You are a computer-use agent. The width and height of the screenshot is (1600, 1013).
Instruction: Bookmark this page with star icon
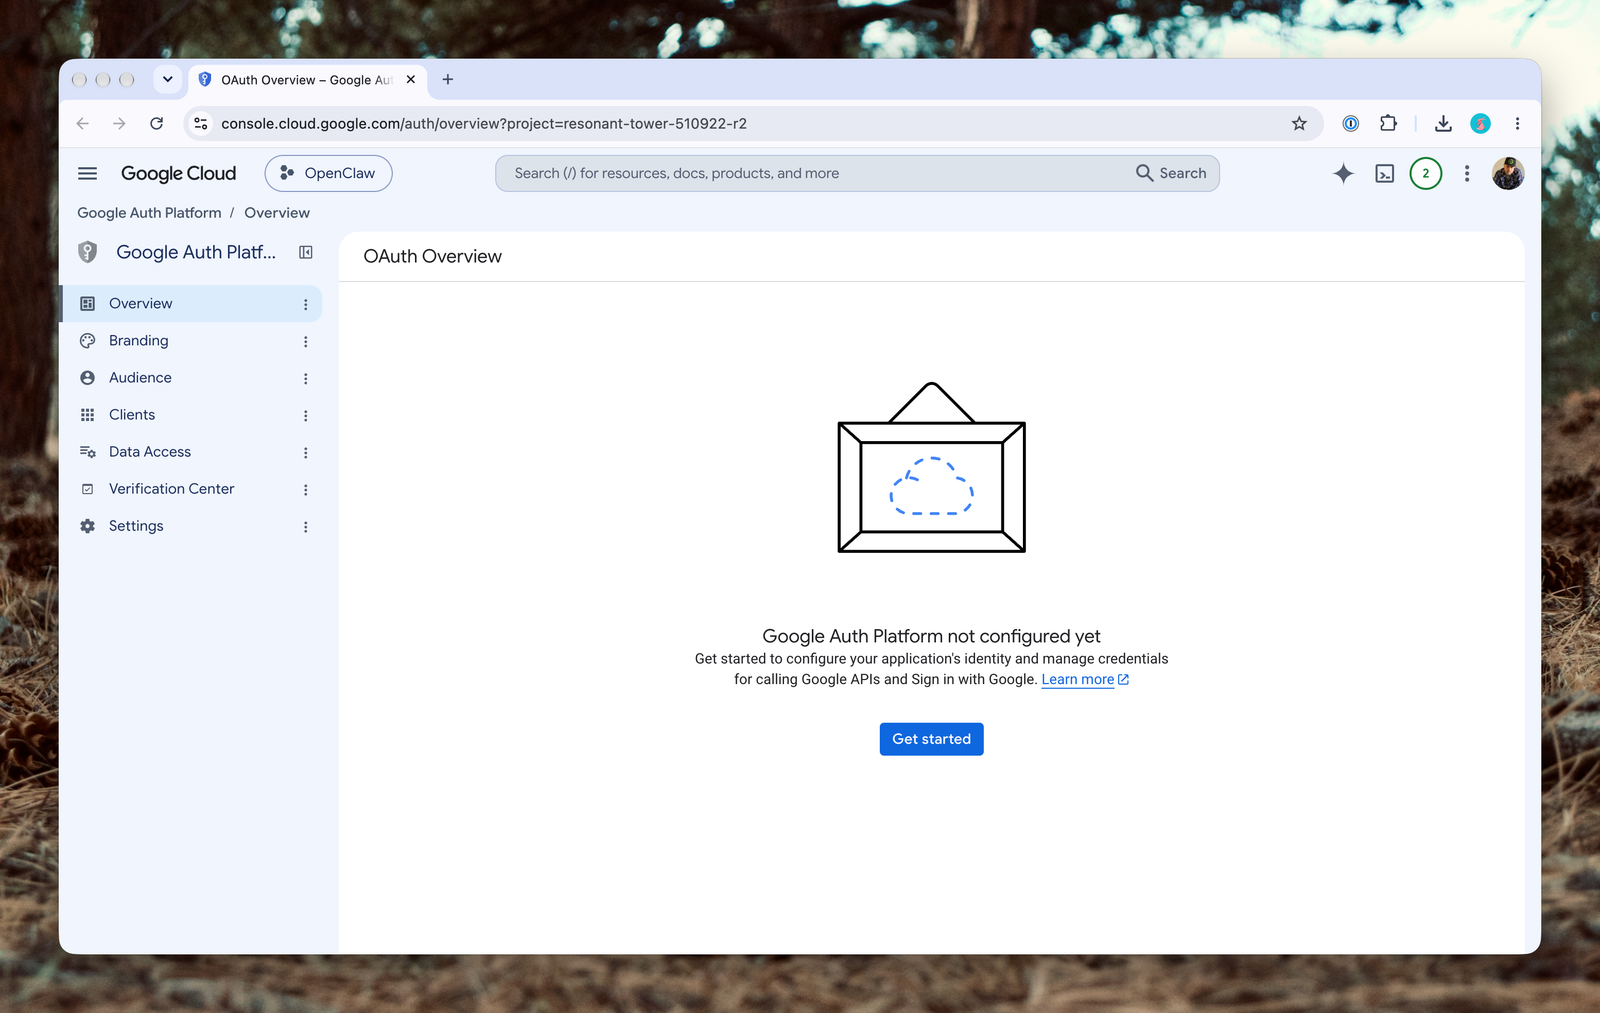click(1299, 123)
